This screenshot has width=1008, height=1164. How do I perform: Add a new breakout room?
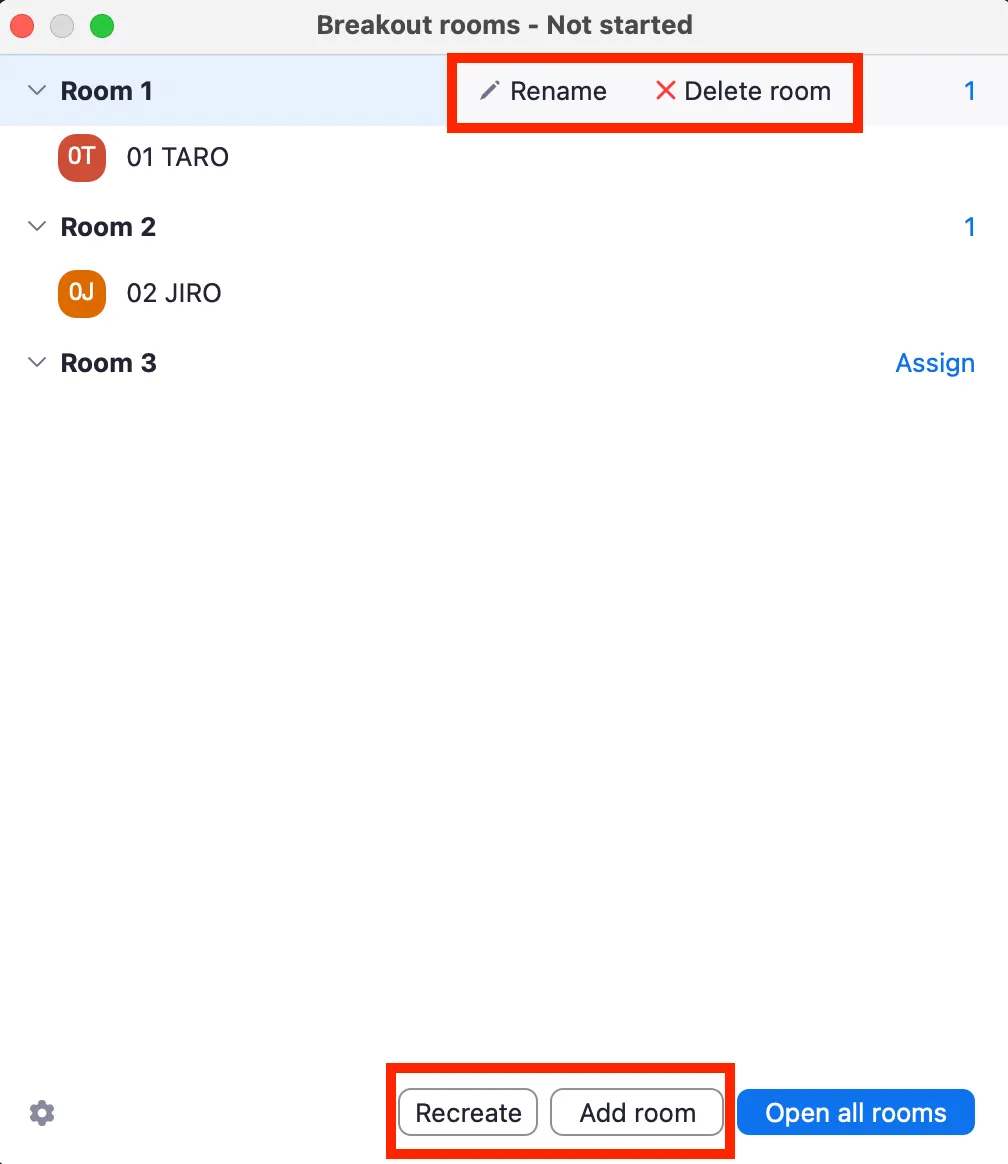(637, 1112)
